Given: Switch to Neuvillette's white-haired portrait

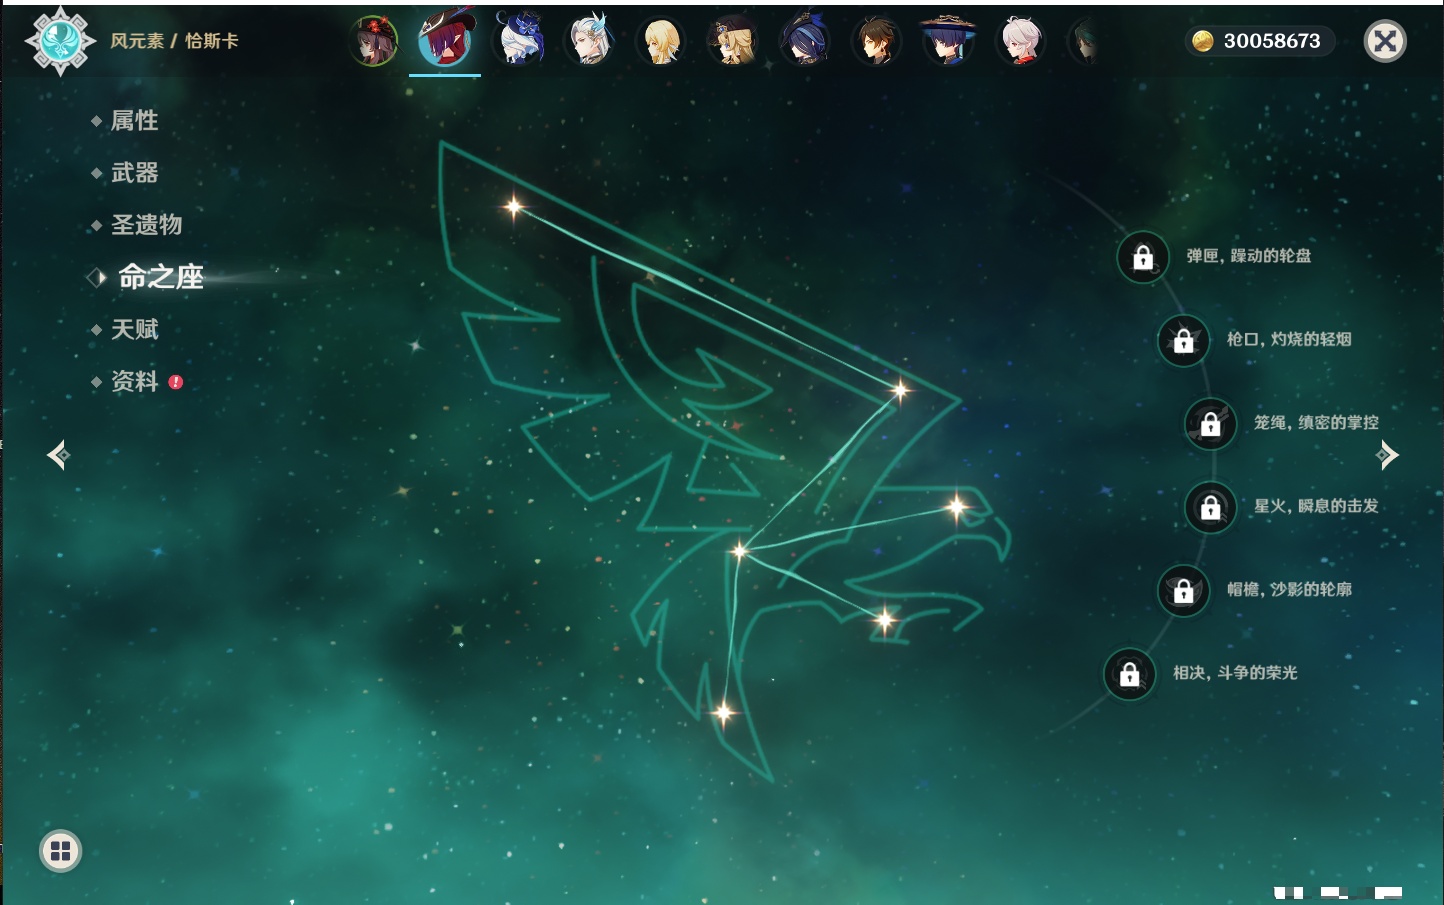Looking at the screenshot, I should tap(590, 41).
